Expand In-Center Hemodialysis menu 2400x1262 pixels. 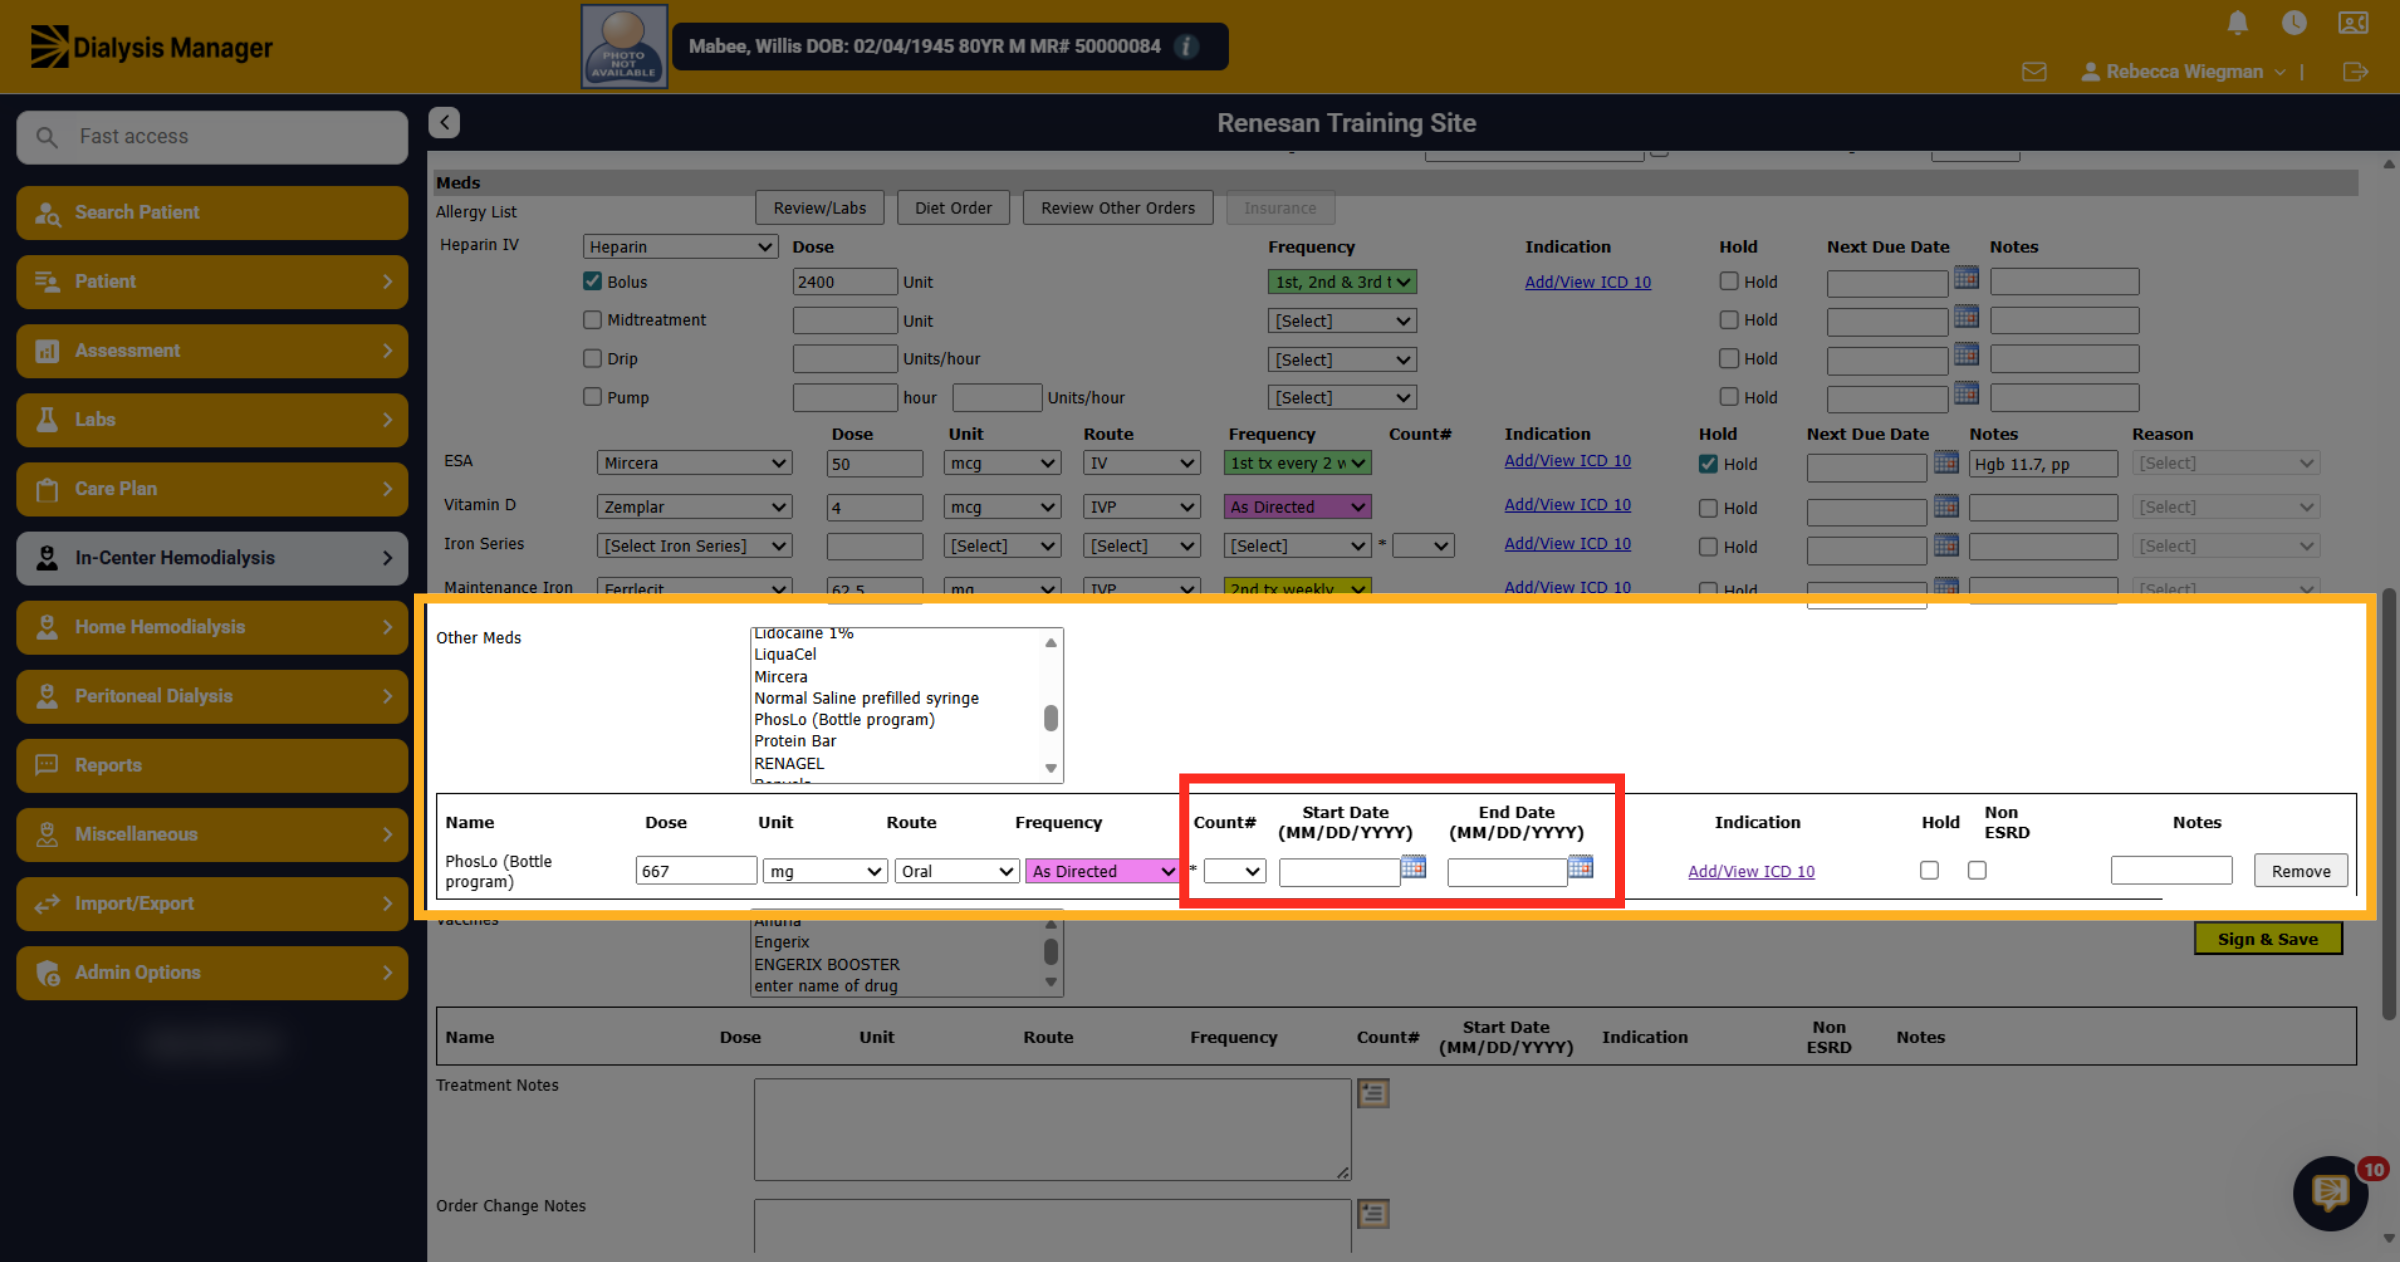[x=212, y=558]
